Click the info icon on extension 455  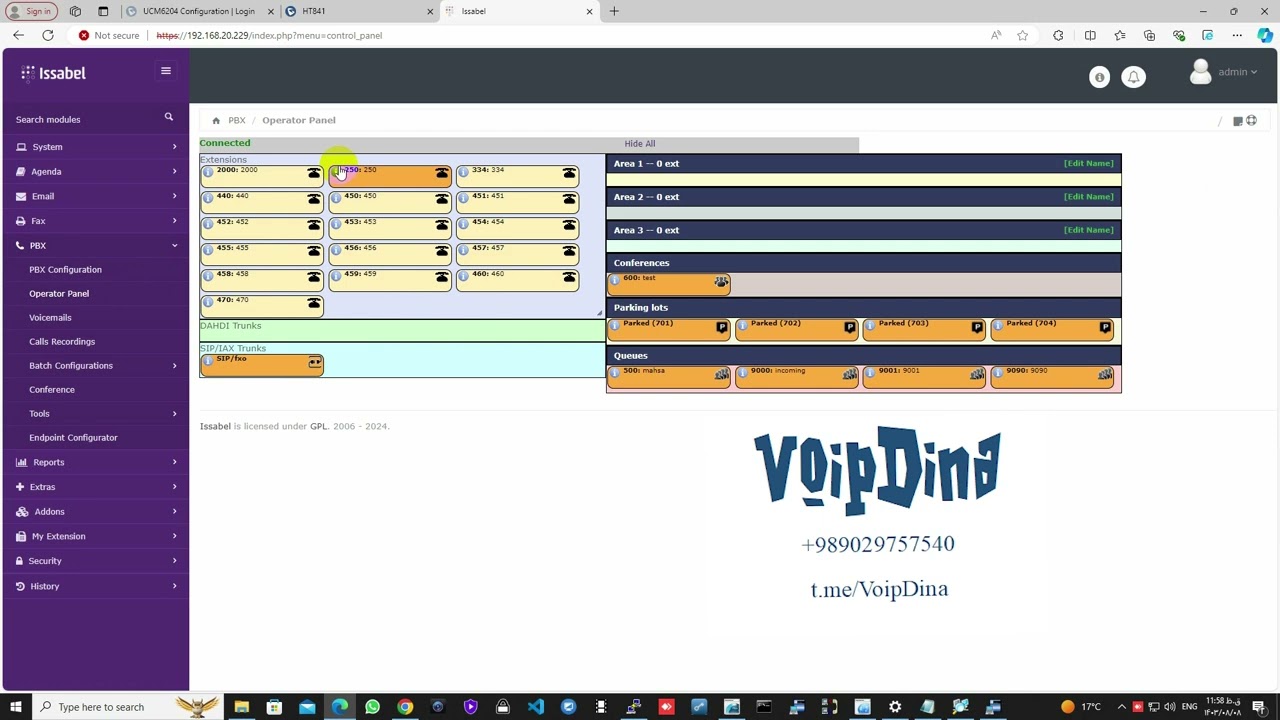point(208,251)
